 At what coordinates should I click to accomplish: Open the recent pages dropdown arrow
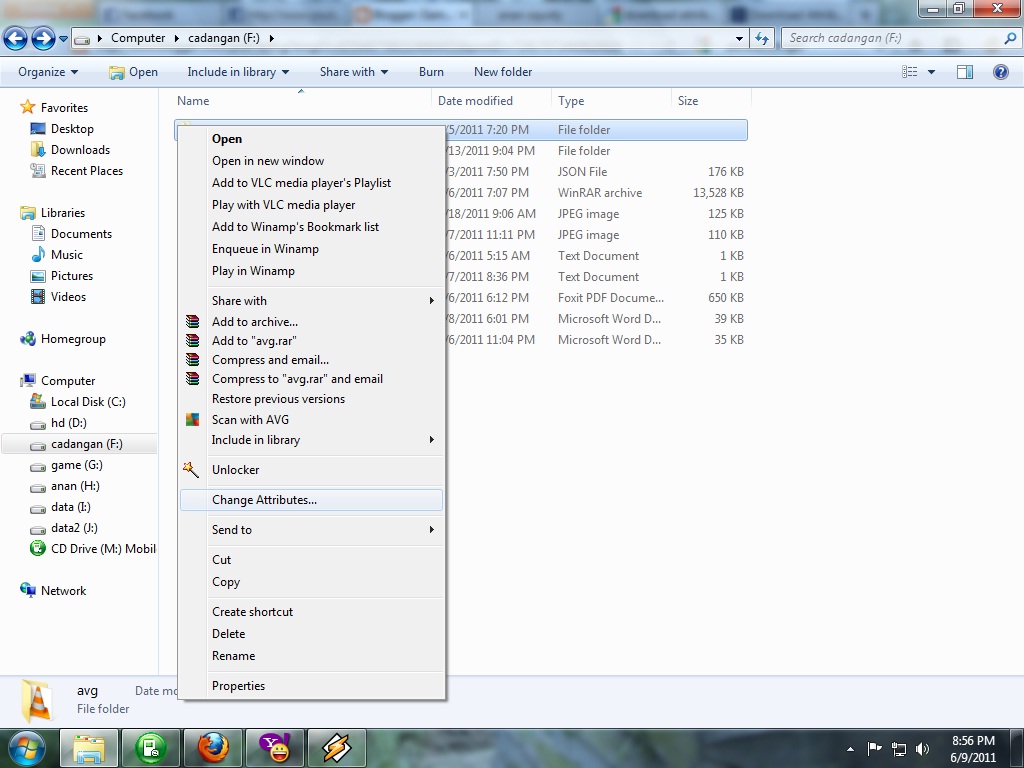63,39
